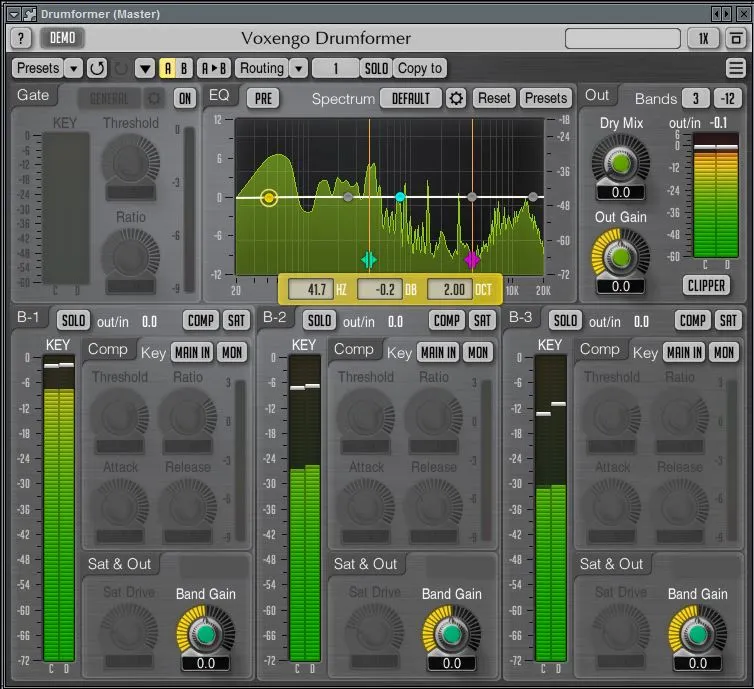
Task: Click the CLIPPER button
Action: pyautogui.click(x=708, y=285)
